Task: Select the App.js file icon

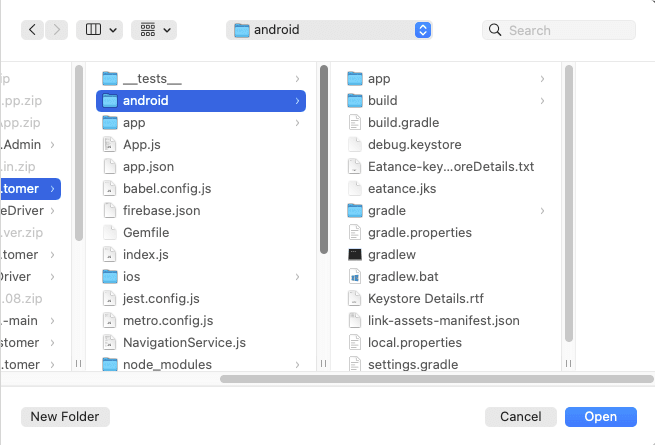Action: [x=110, y=145]
